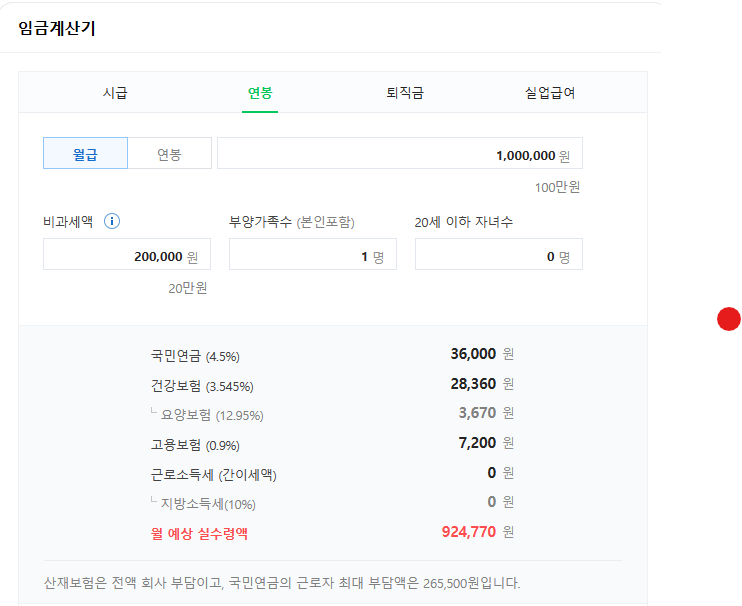
Task: Select the 건강보험 (3.545%) label
Action: pyautogui.click(x=201, y=385)
